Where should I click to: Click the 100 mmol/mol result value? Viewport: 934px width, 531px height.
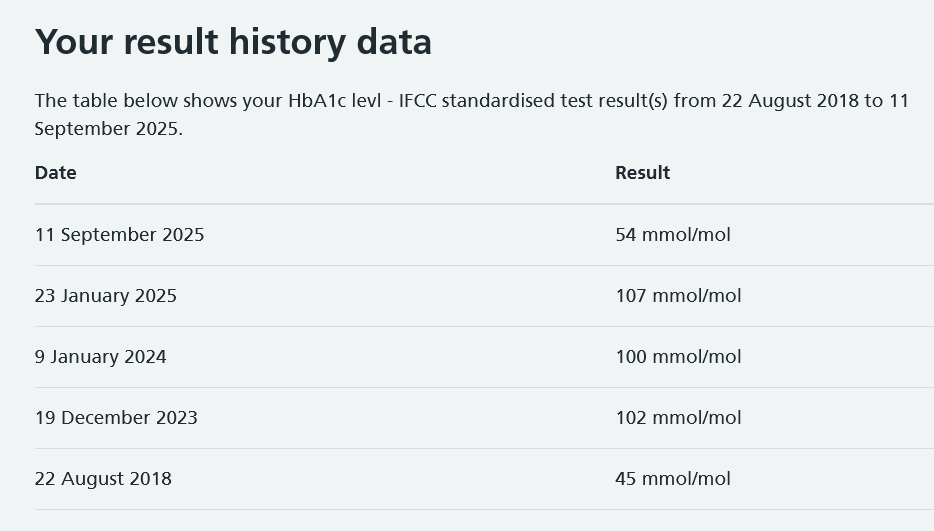(678, 357)
